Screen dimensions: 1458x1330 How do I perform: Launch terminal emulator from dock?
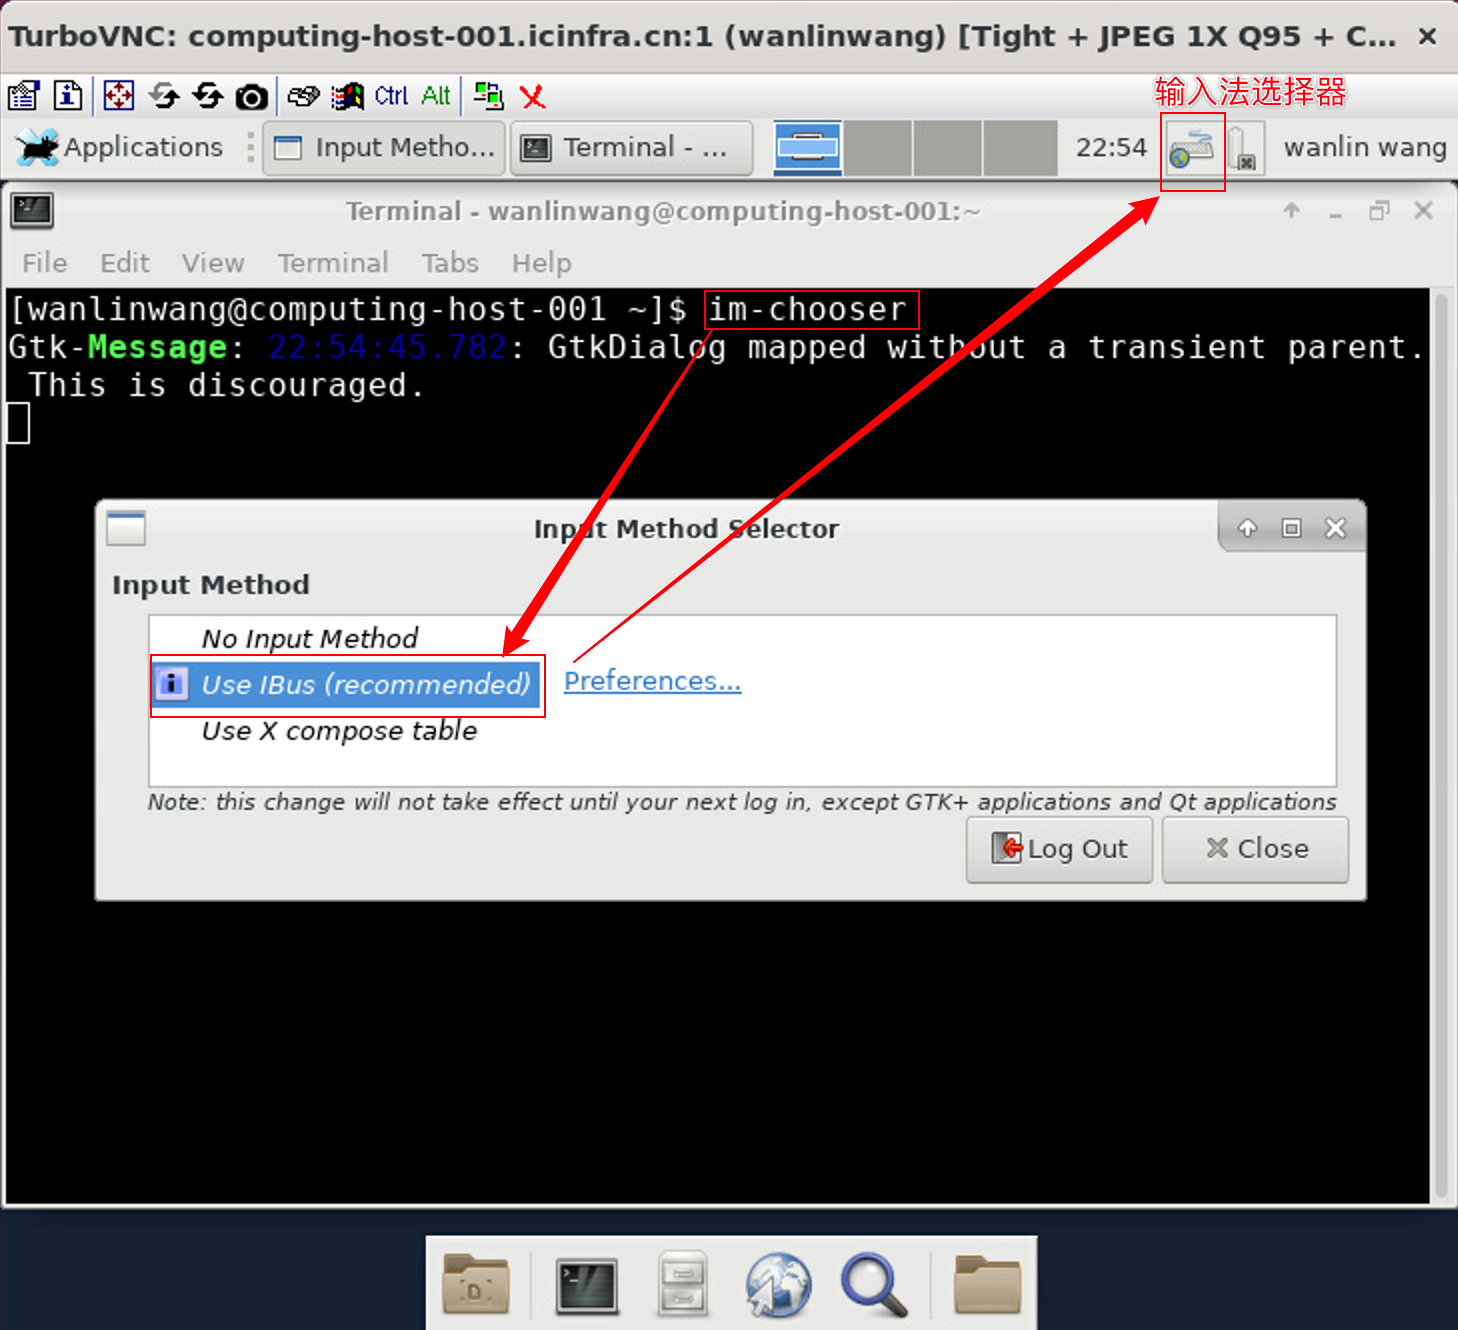[588, 1287]
